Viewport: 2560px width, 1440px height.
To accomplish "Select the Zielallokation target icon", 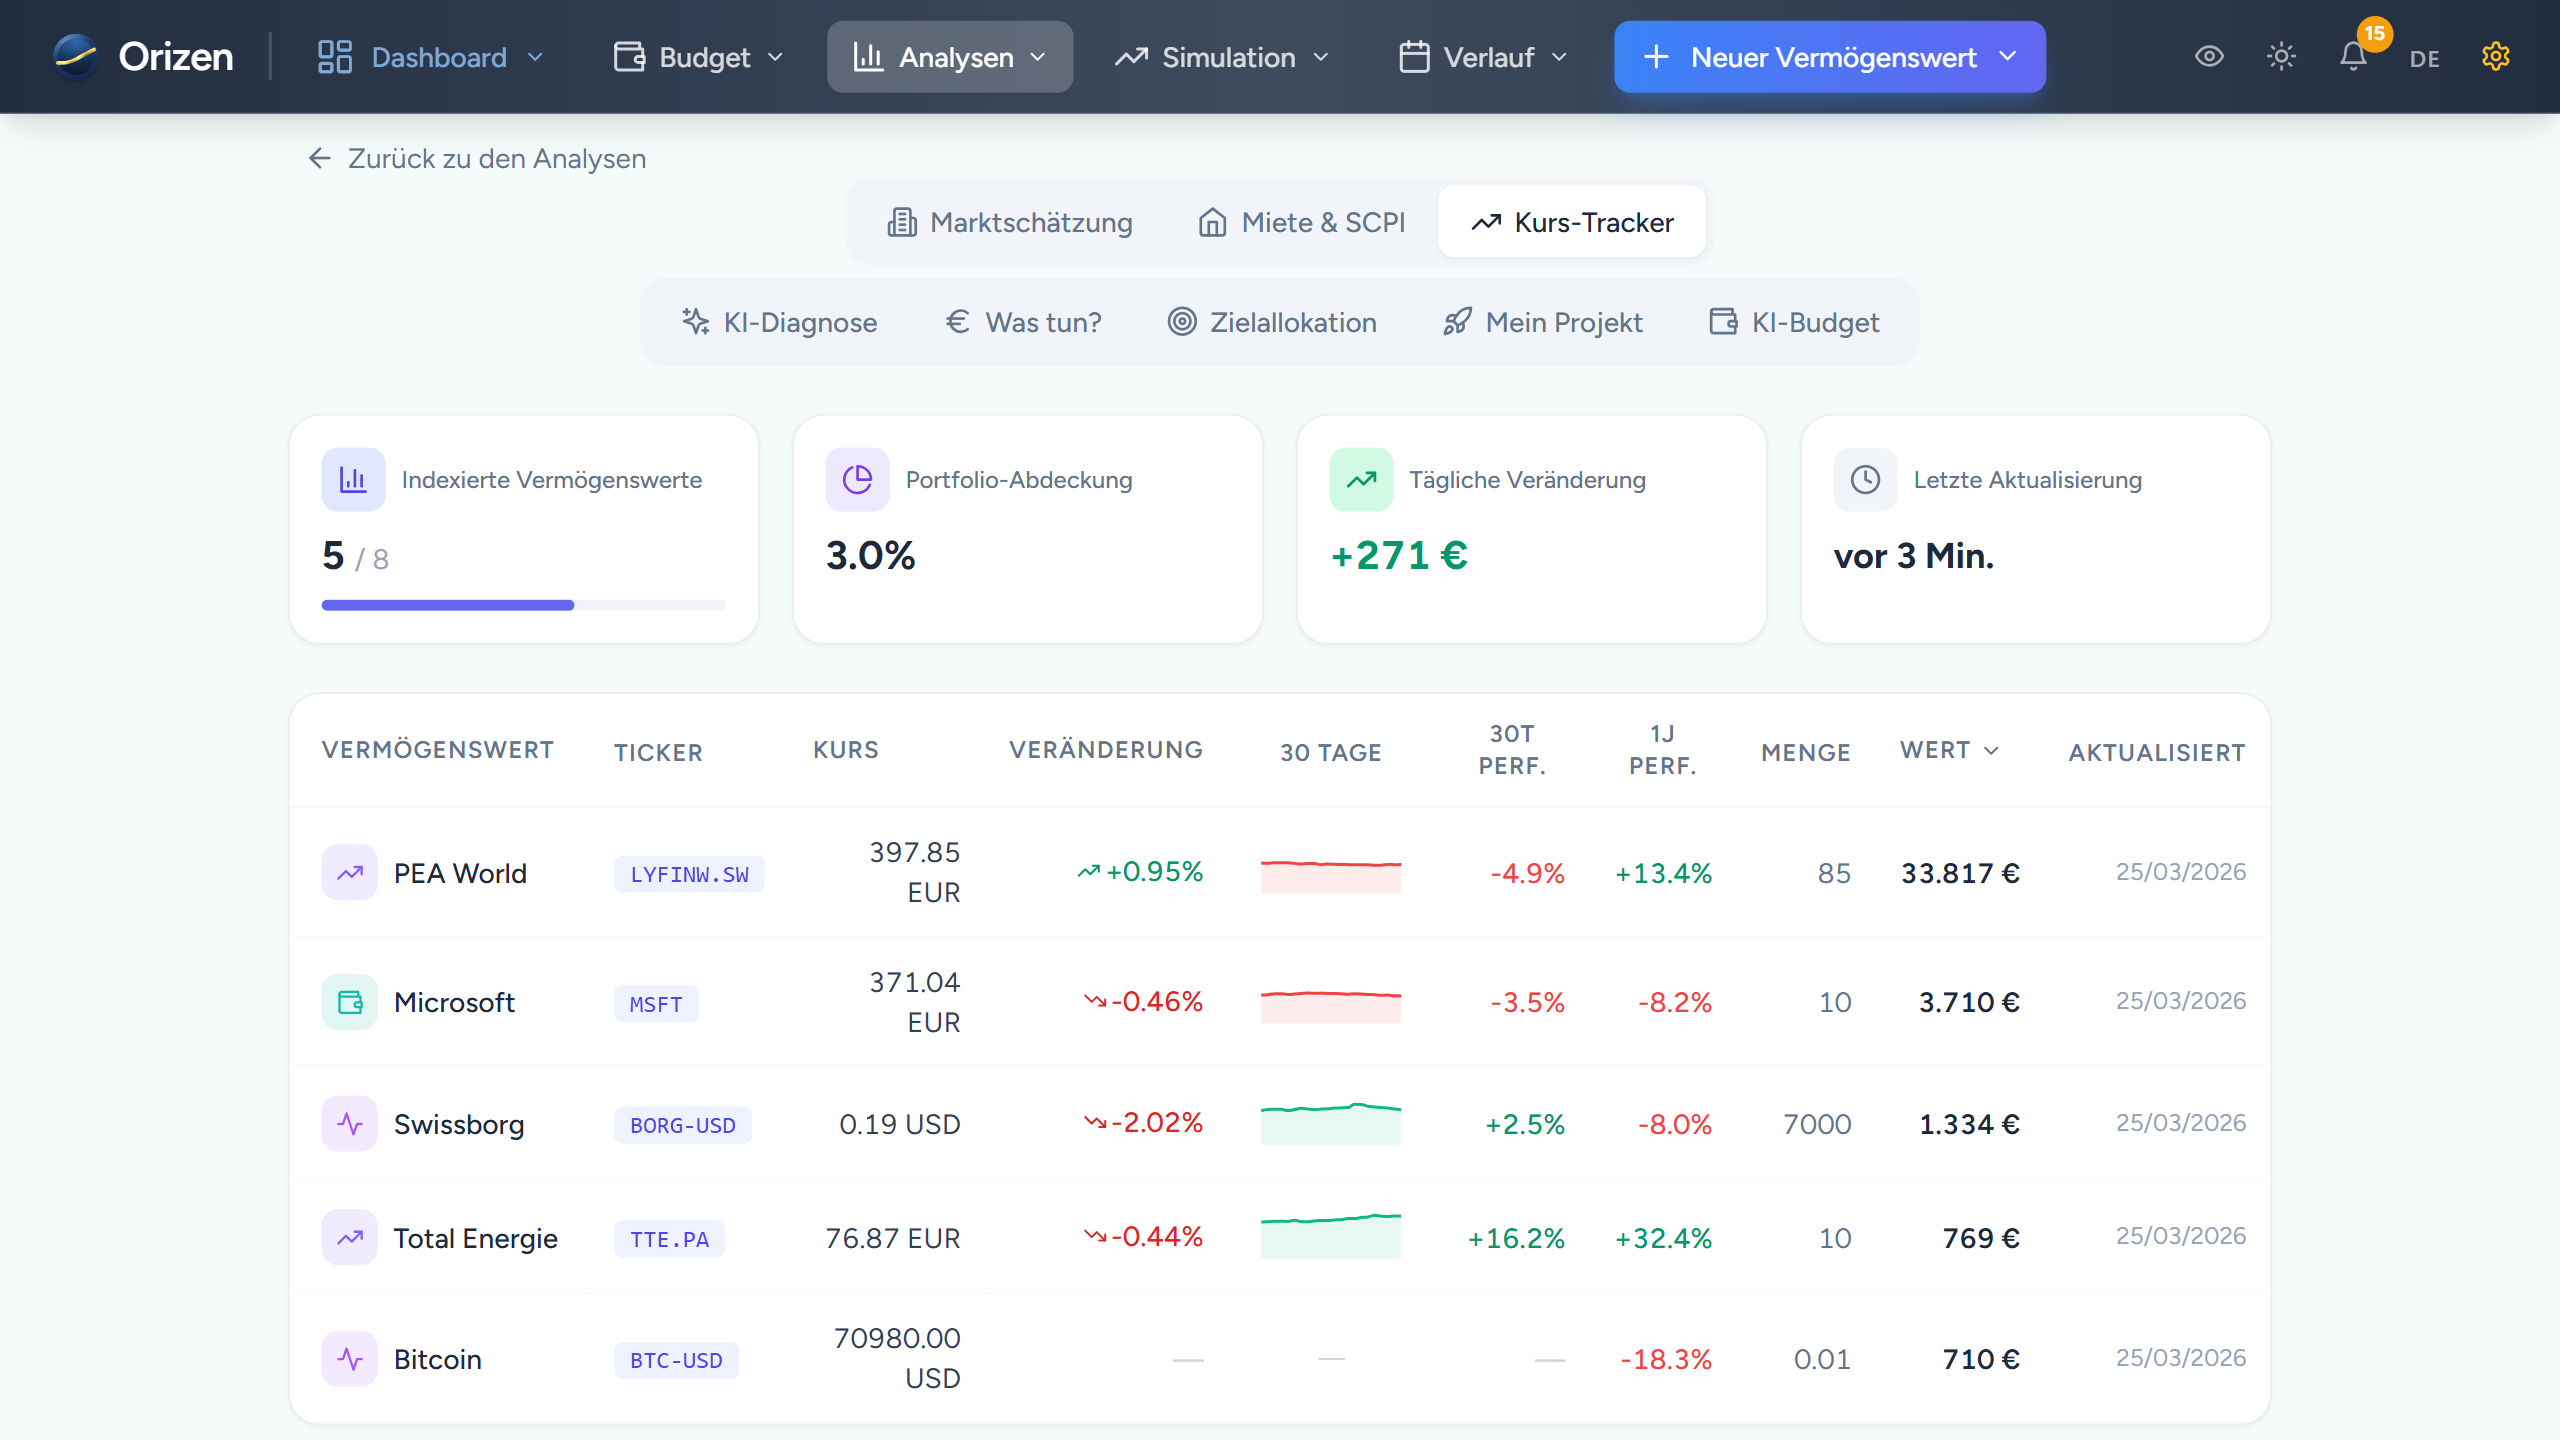I will 1182,322.
